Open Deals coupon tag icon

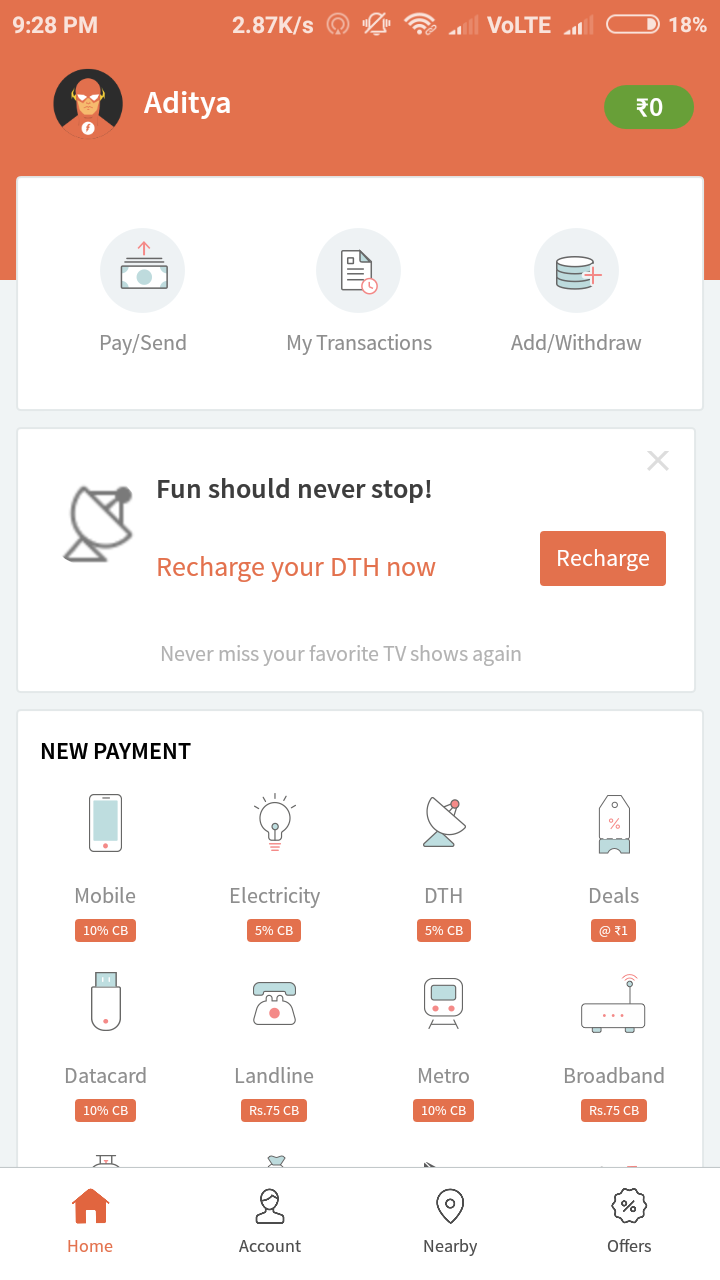click(x=614, y=823)
